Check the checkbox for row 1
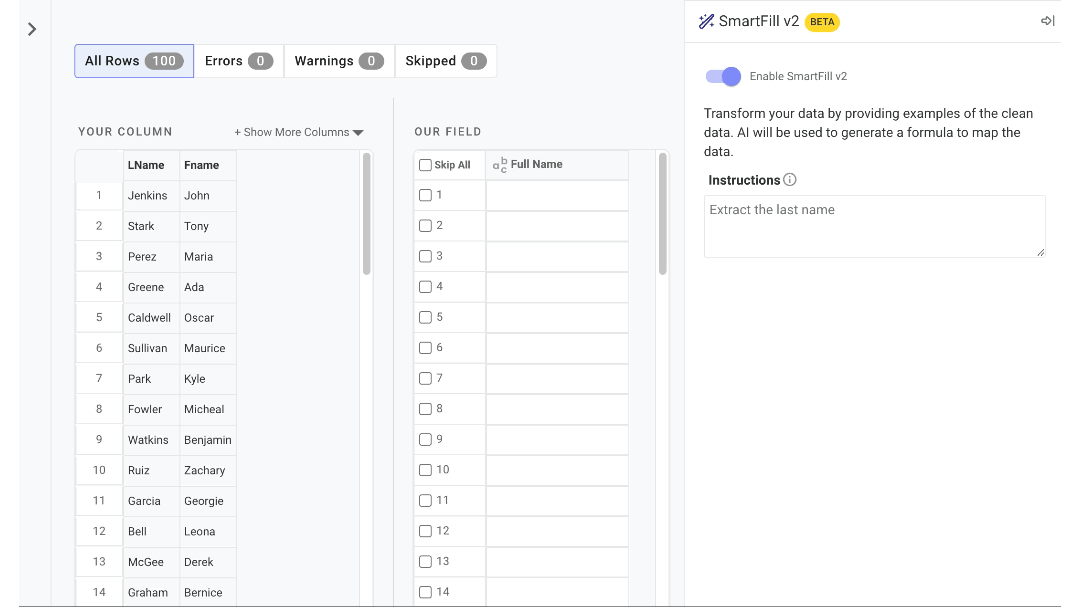The width and height of the screenshot is (1080, 608). point(424,195)
